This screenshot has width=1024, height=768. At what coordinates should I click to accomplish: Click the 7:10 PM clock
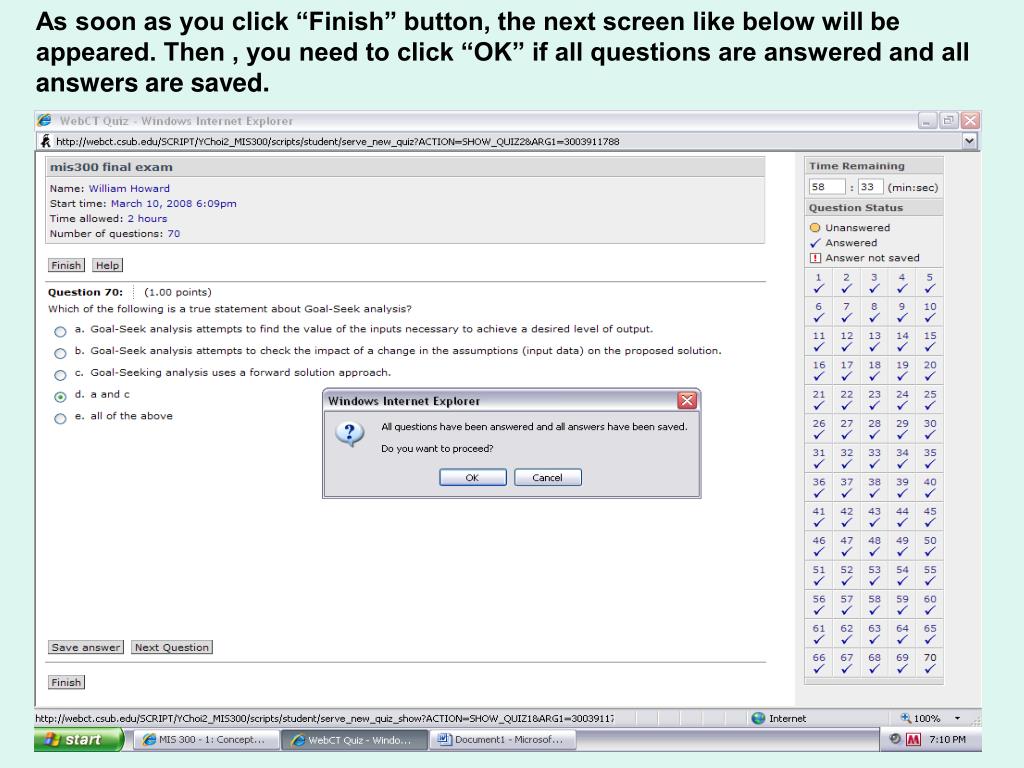point(947,739)
